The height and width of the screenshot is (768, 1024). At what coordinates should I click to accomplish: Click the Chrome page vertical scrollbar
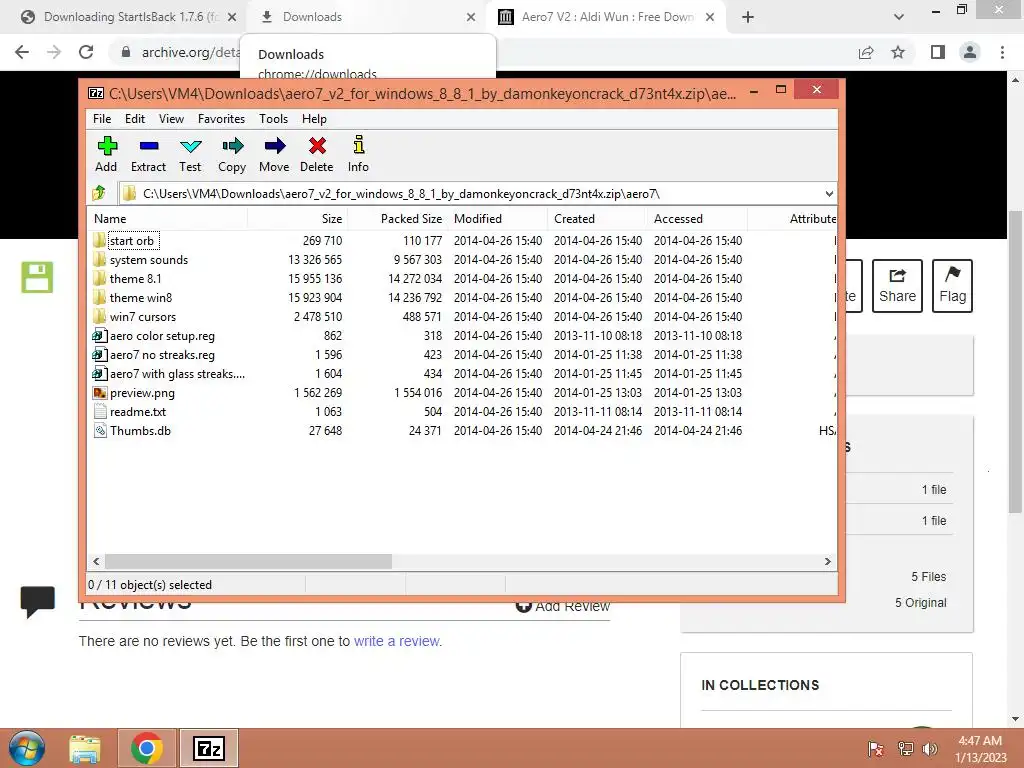[x=1015, y=363]
